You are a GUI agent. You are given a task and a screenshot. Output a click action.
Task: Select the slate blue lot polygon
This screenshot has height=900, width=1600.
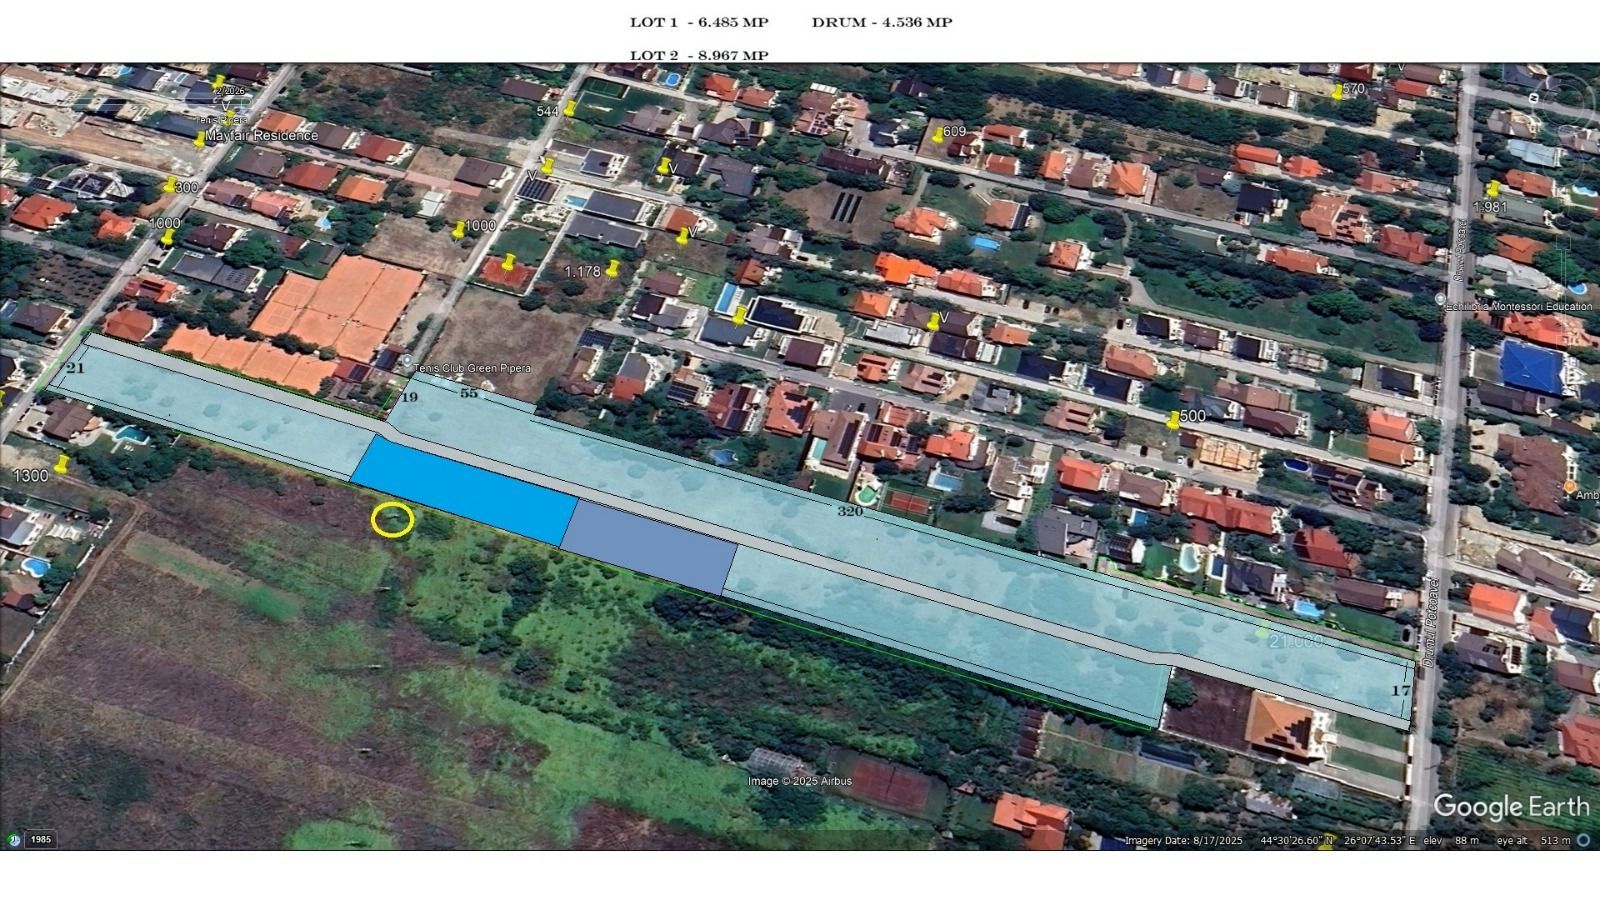pyautogui.click(x=650, y=547)
